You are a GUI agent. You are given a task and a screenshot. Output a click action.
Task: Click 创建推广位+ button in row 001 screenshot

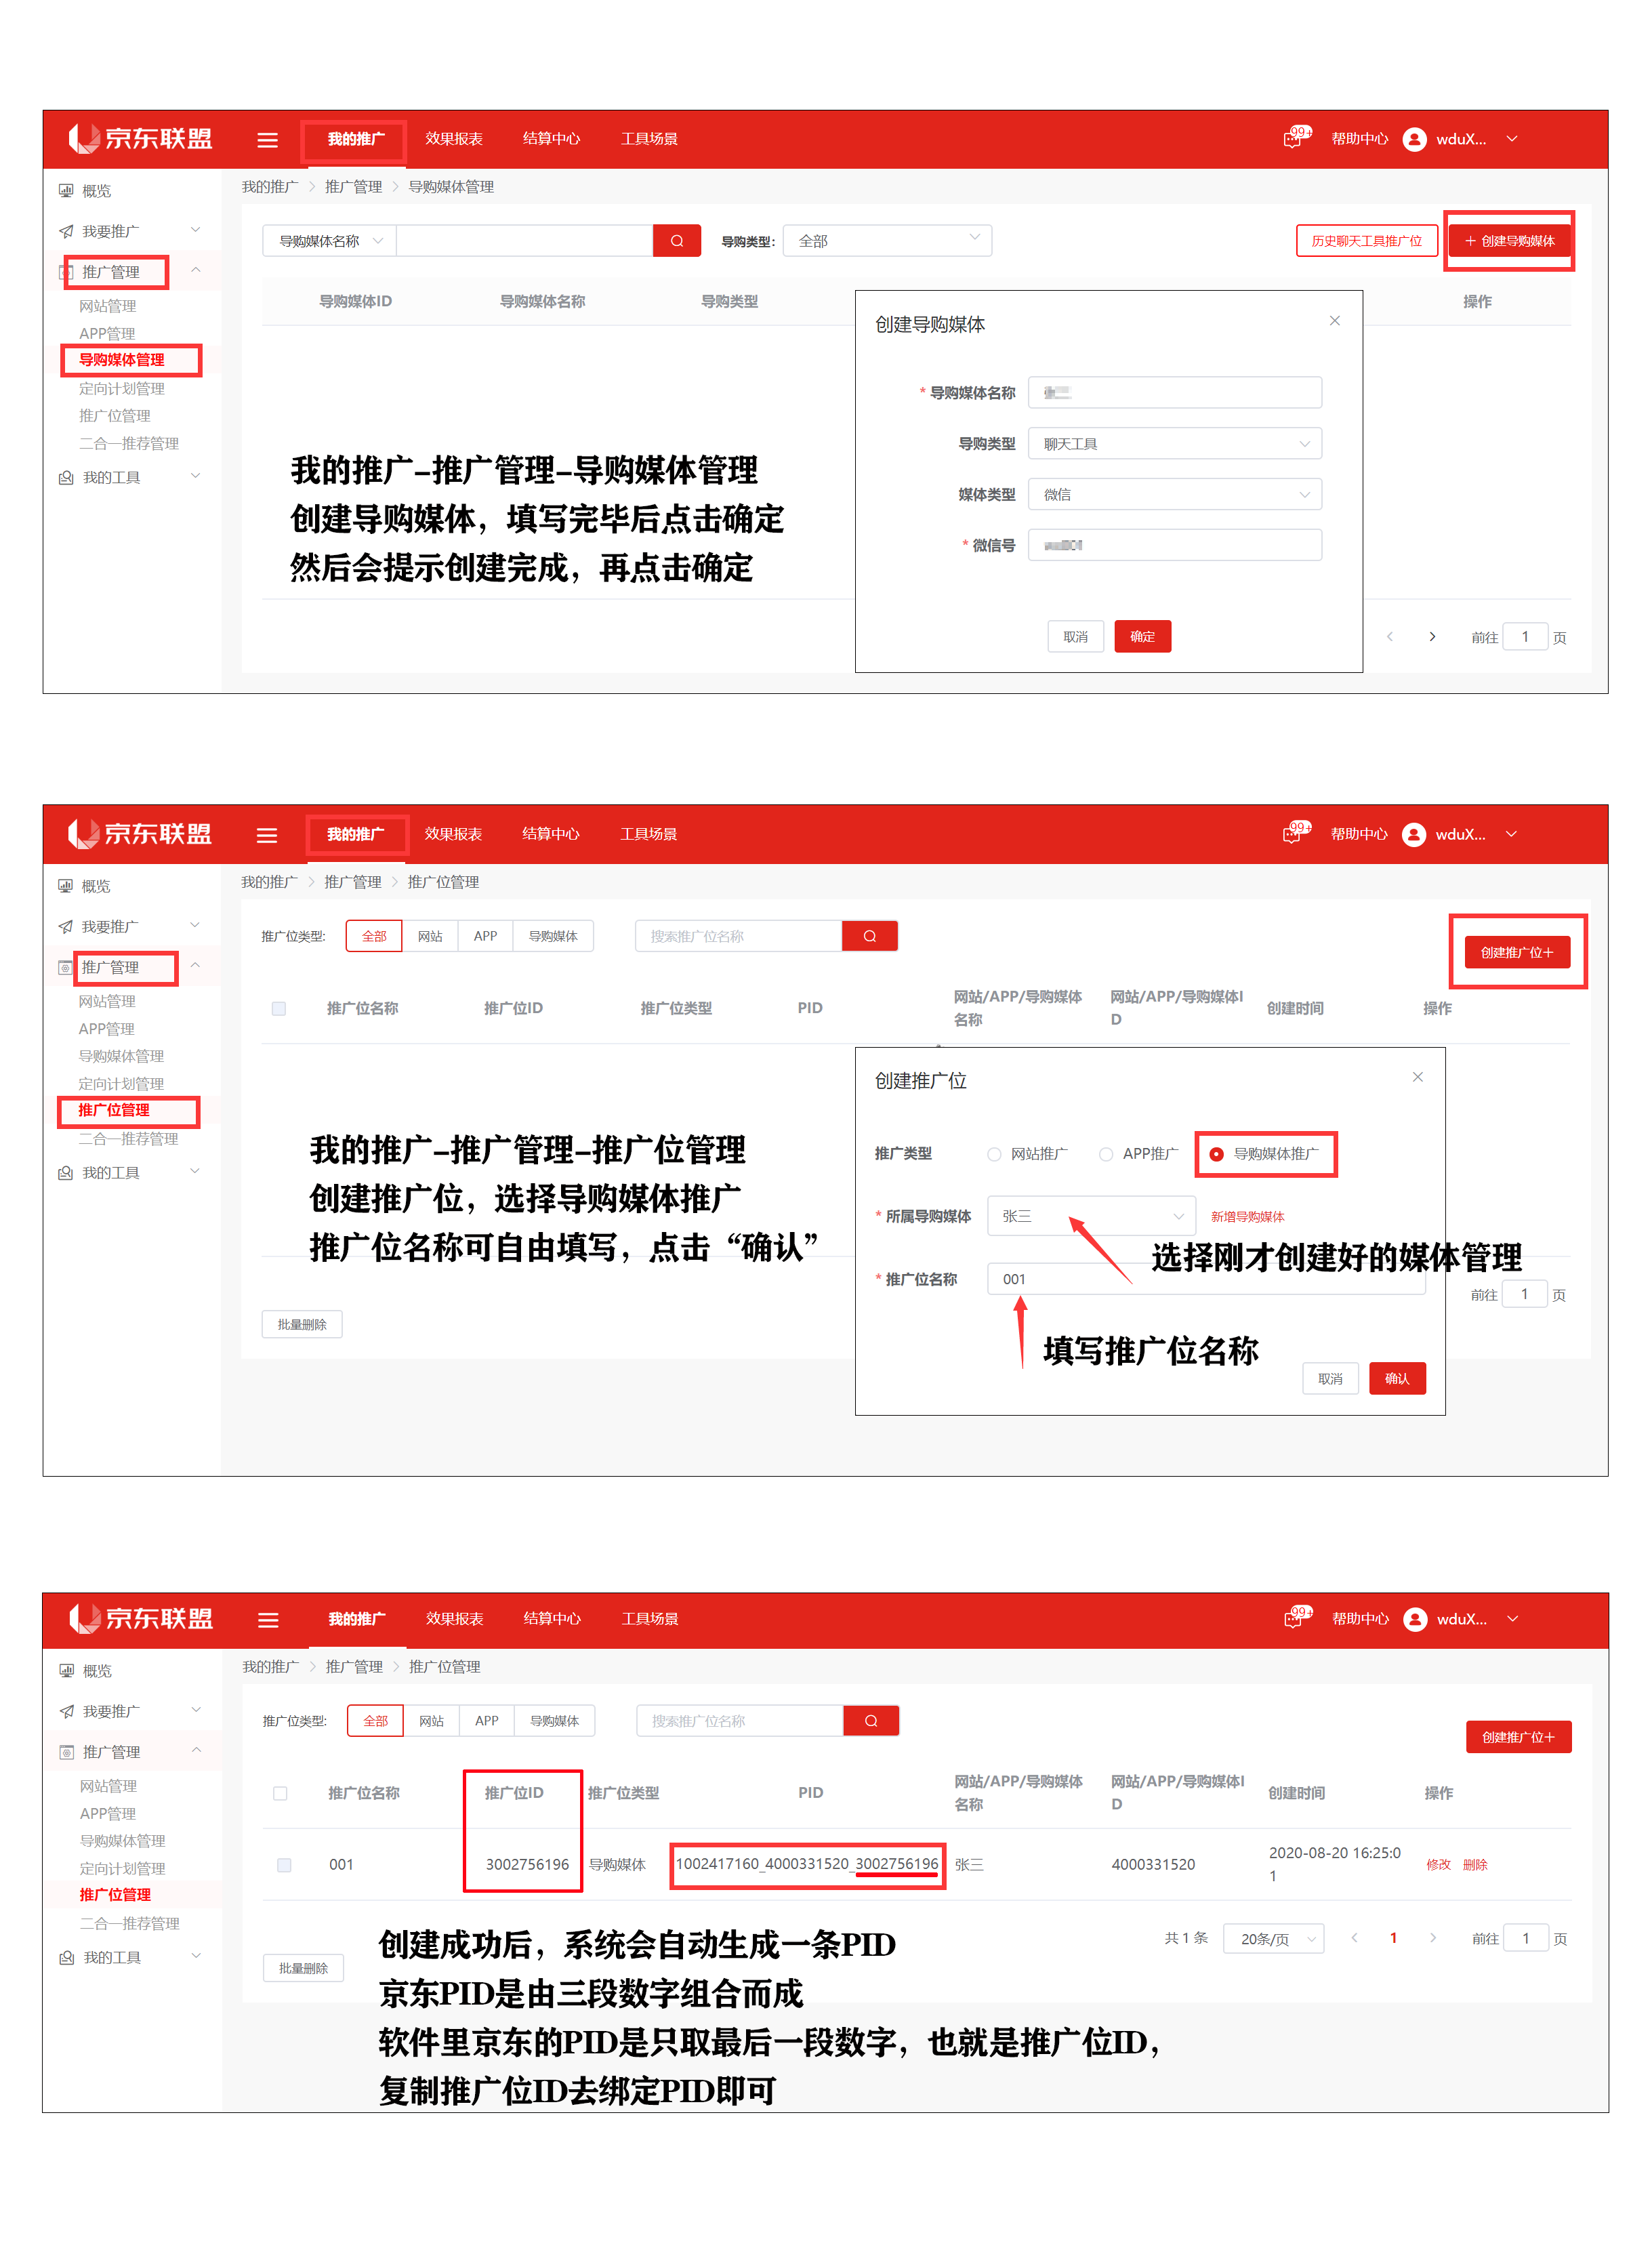[1518, 1737]
